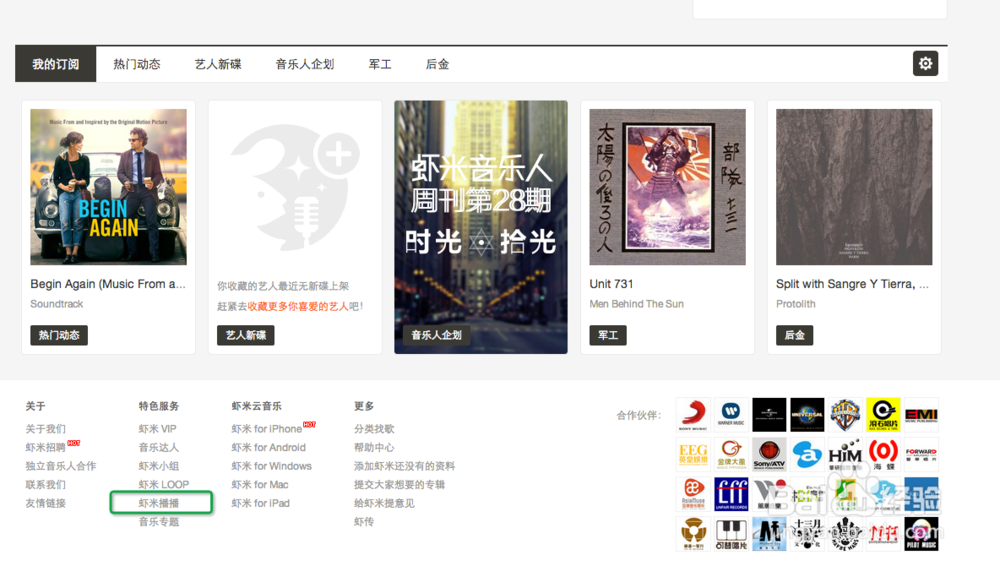Open the 十三月 partner logo
The image size is (1000, 566).
point(807,533)
